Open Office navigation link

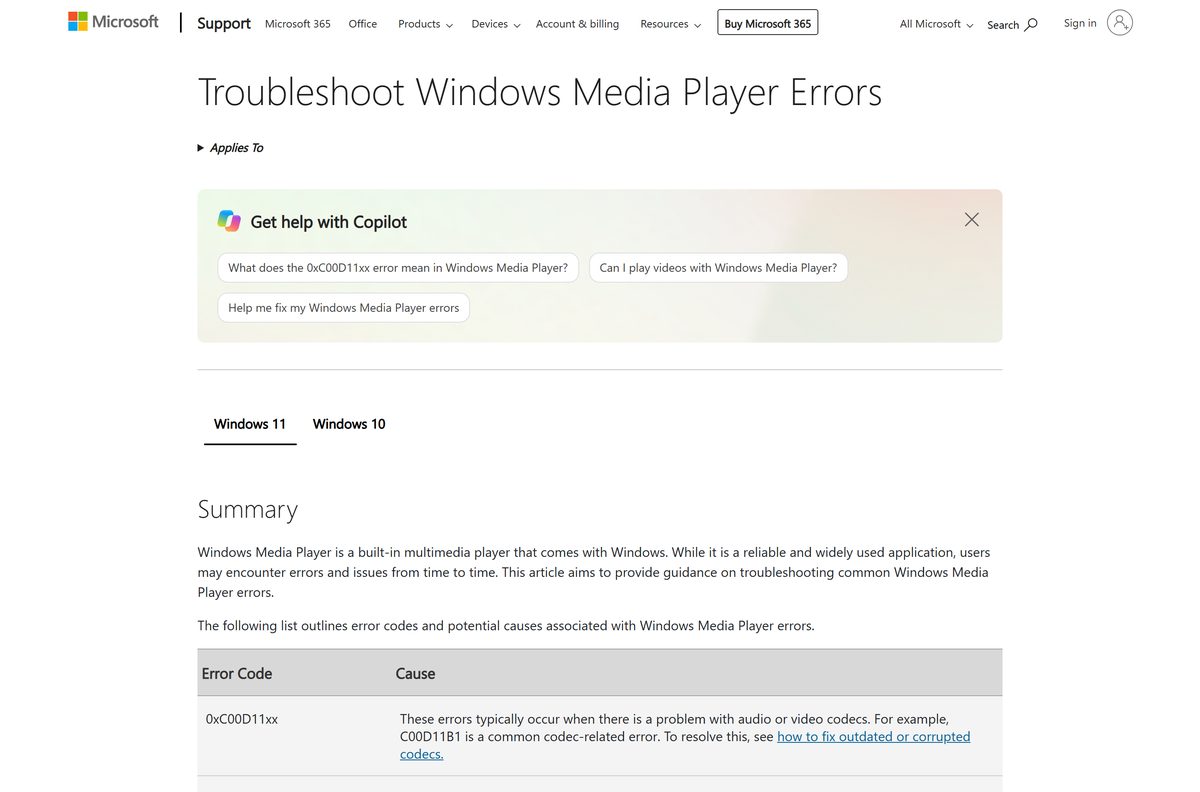(363, 24)
